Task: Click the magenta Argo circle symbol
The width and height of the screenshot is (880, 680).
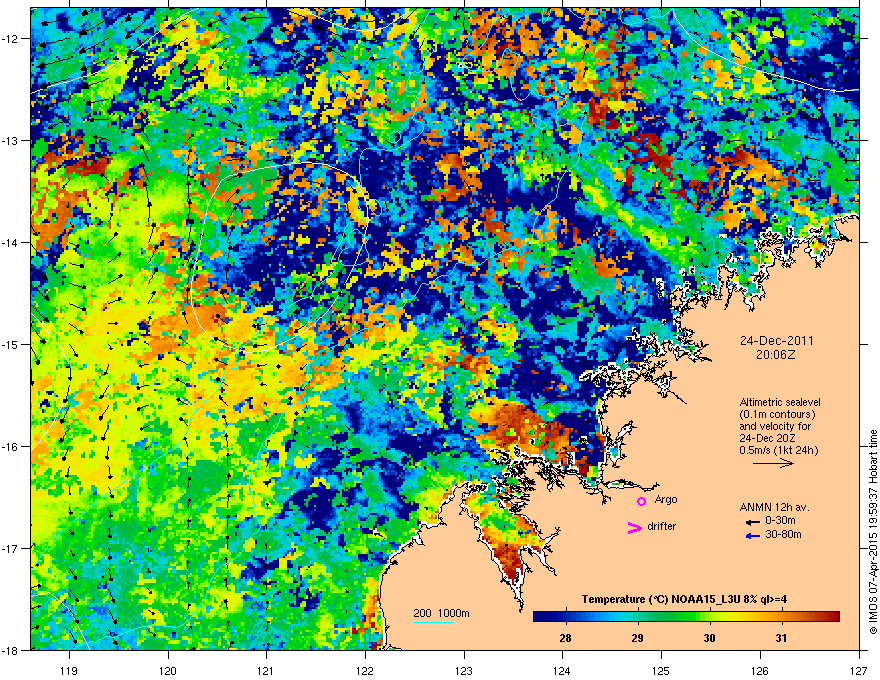Action: 641,501
